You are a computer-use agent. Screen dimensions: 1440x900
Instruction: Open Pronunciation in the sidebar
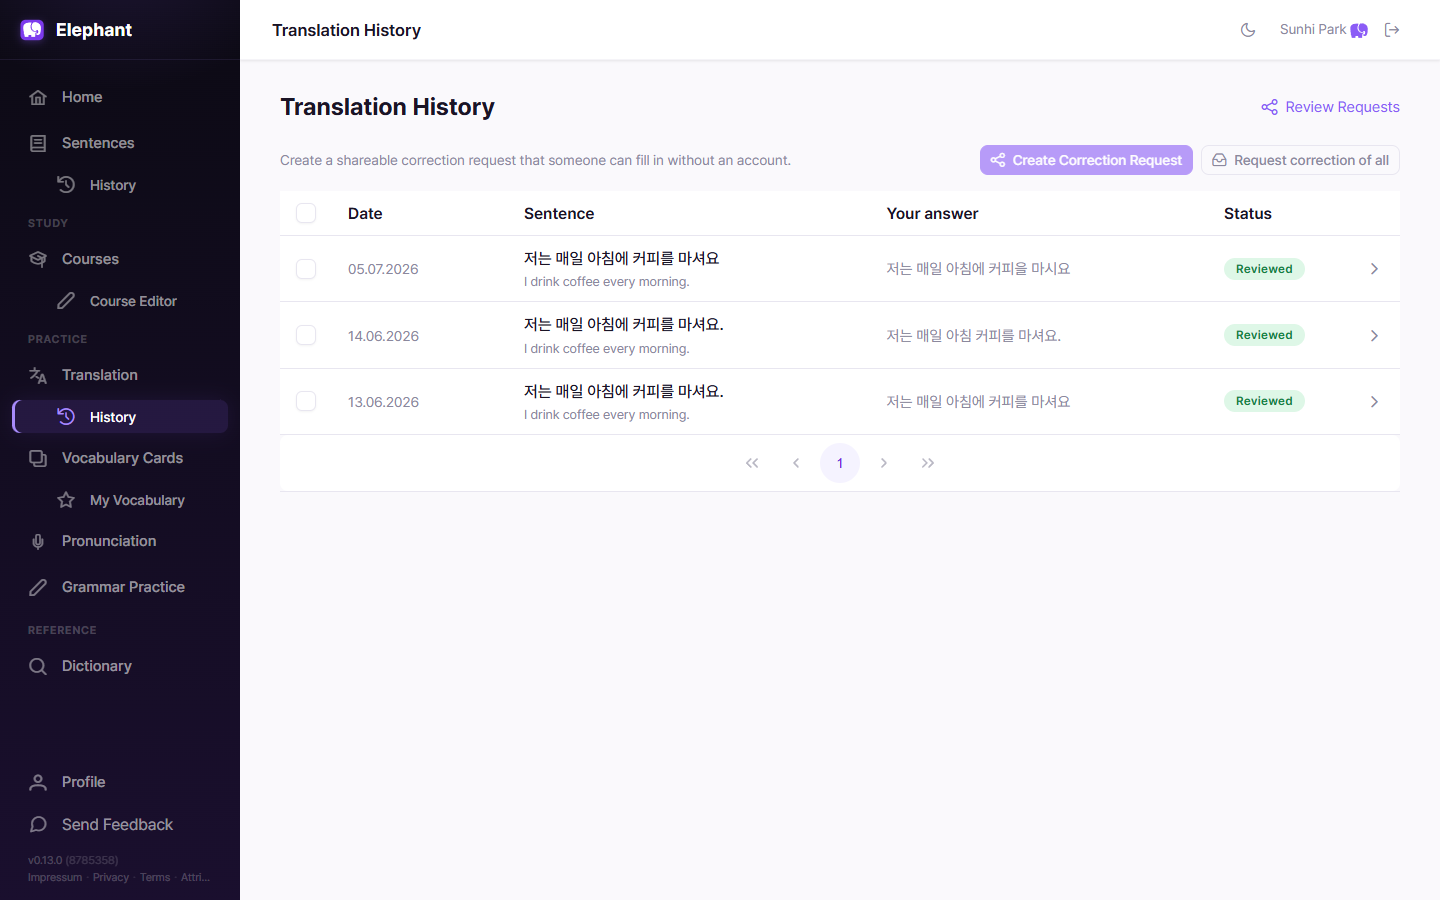click(120, 541)
